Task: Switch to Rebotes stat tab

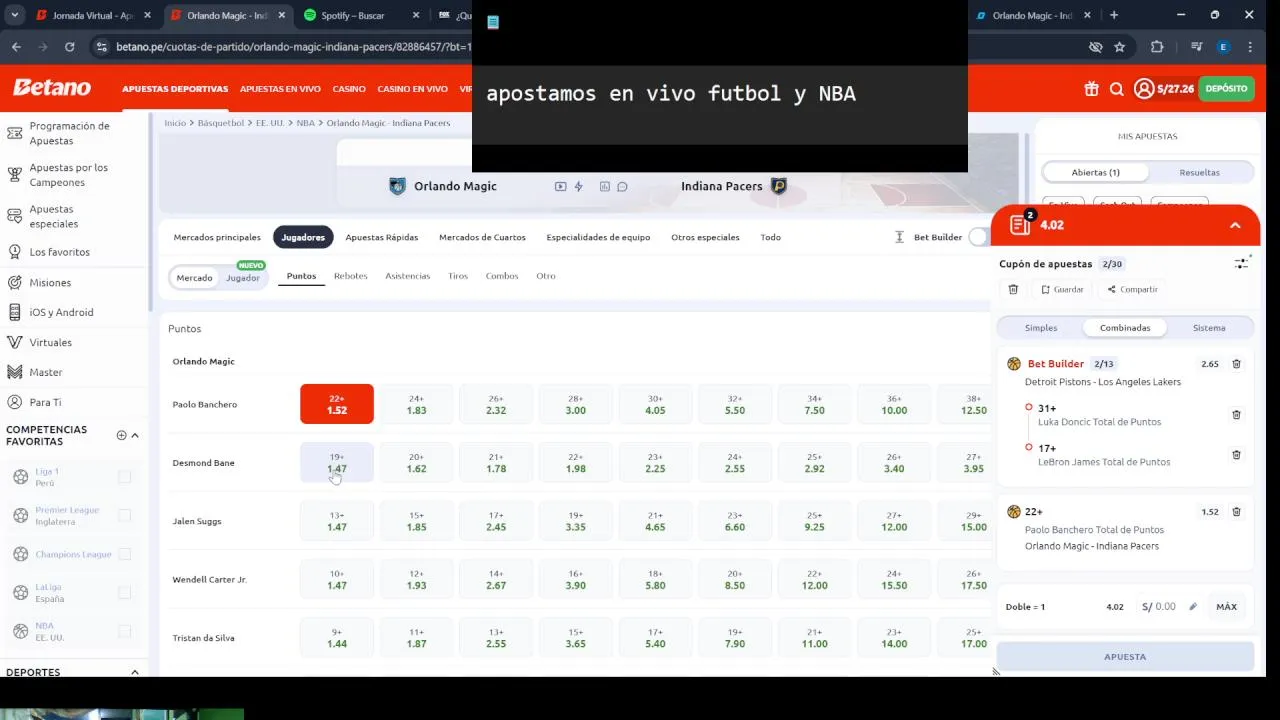Action: coord(350,276)
